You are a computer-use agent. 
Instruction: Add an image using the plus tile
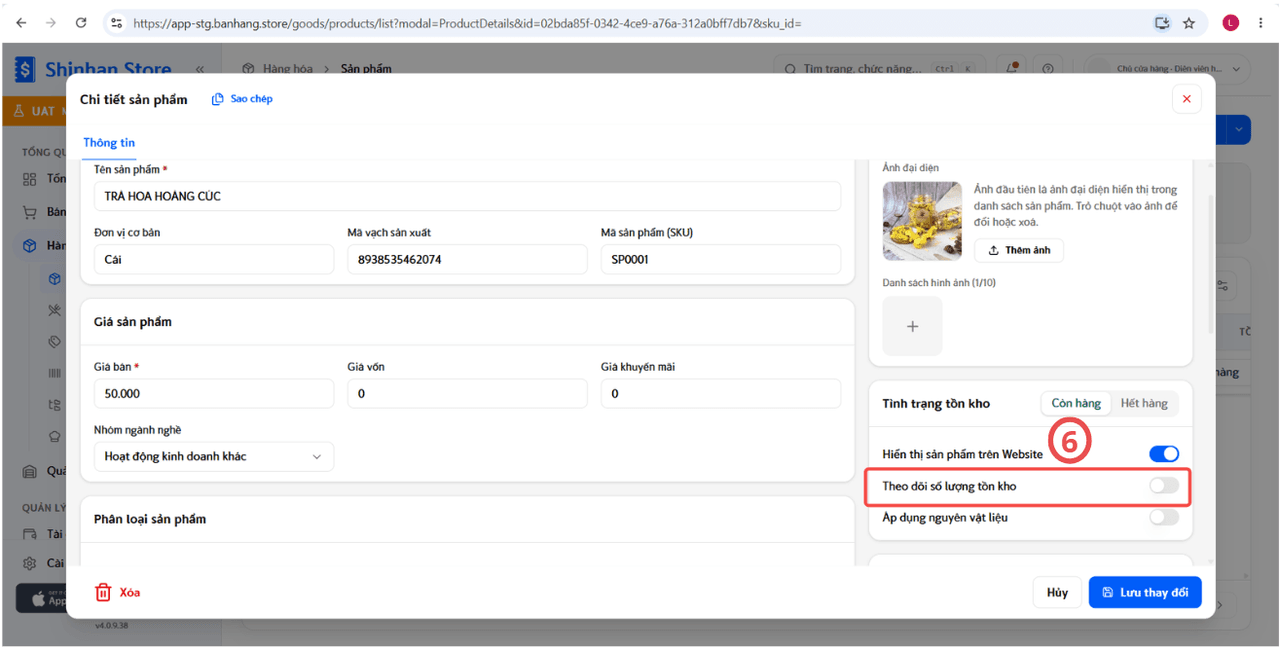pyautogui.click(x=912, y=326)
